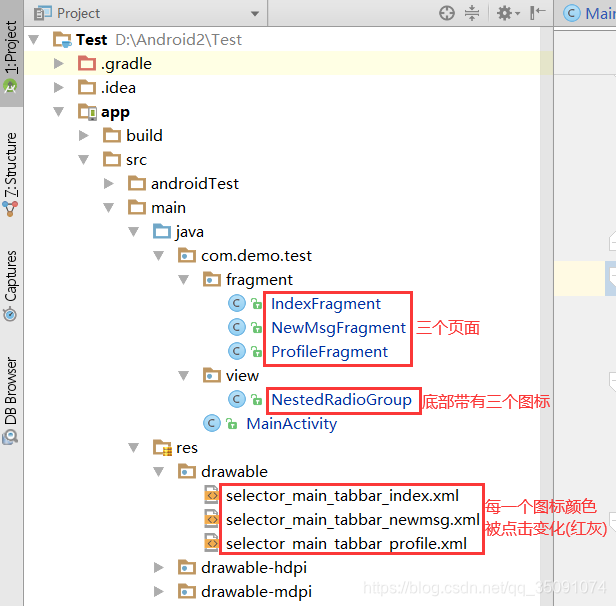The image size is (616, 606).
Task: Expand the build folder arrow
Action: click(83, 135)
